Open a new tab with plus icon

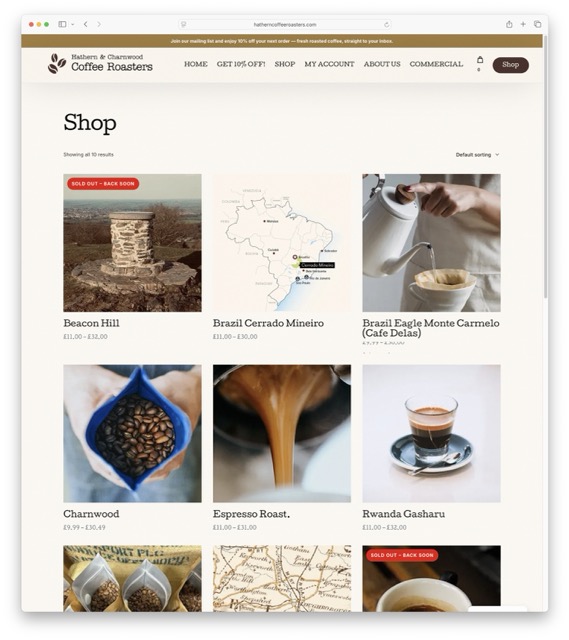coord(523,24)
